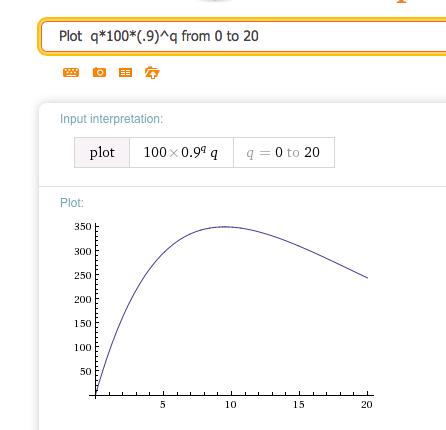
Task: Click the y-axis label 100
Action: tap(83, 347)
